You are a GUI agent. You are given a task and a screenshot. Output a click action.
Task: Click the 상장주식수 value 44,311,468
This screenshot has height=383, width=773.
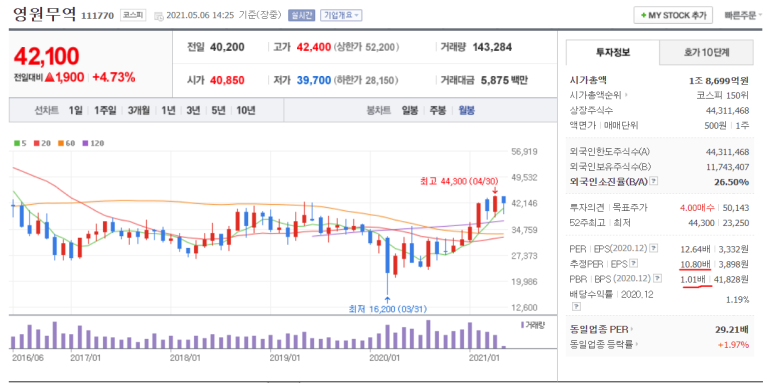pyautogui.click(x=727, y=110)
